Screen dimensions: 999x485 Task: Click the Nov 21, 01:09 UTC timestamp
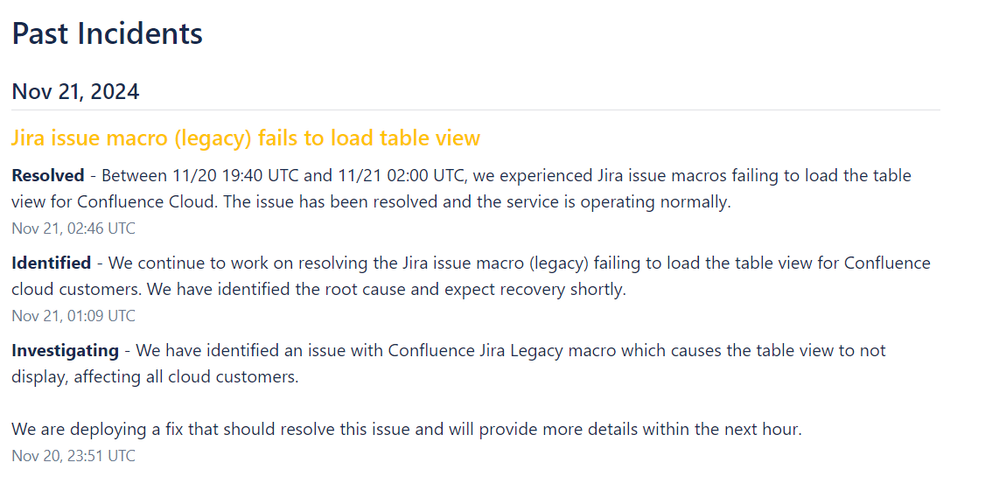coord(73,316)
